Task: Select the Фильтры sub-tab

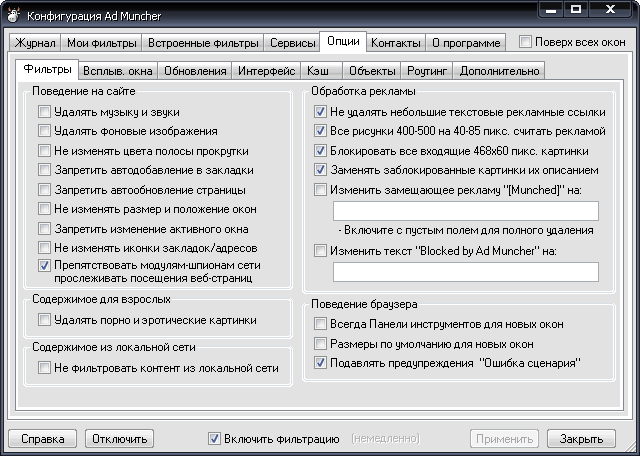Action: coord(47,69)
